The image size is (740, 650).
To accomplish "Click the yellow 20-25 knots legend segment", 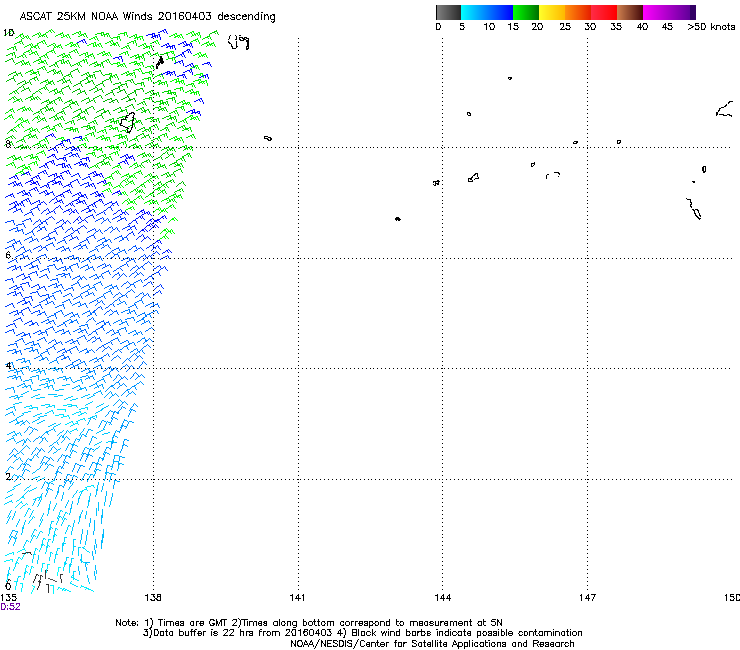I will point(552,12).
